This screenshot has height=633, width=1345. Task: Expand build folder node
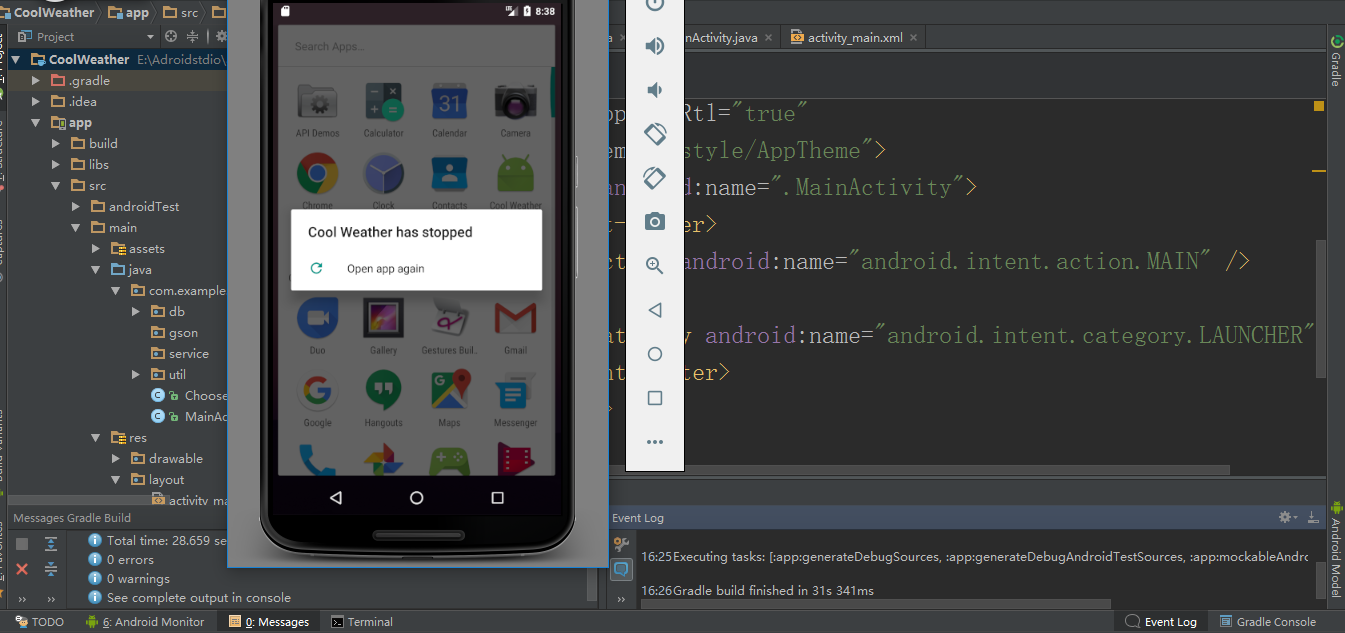56,143
